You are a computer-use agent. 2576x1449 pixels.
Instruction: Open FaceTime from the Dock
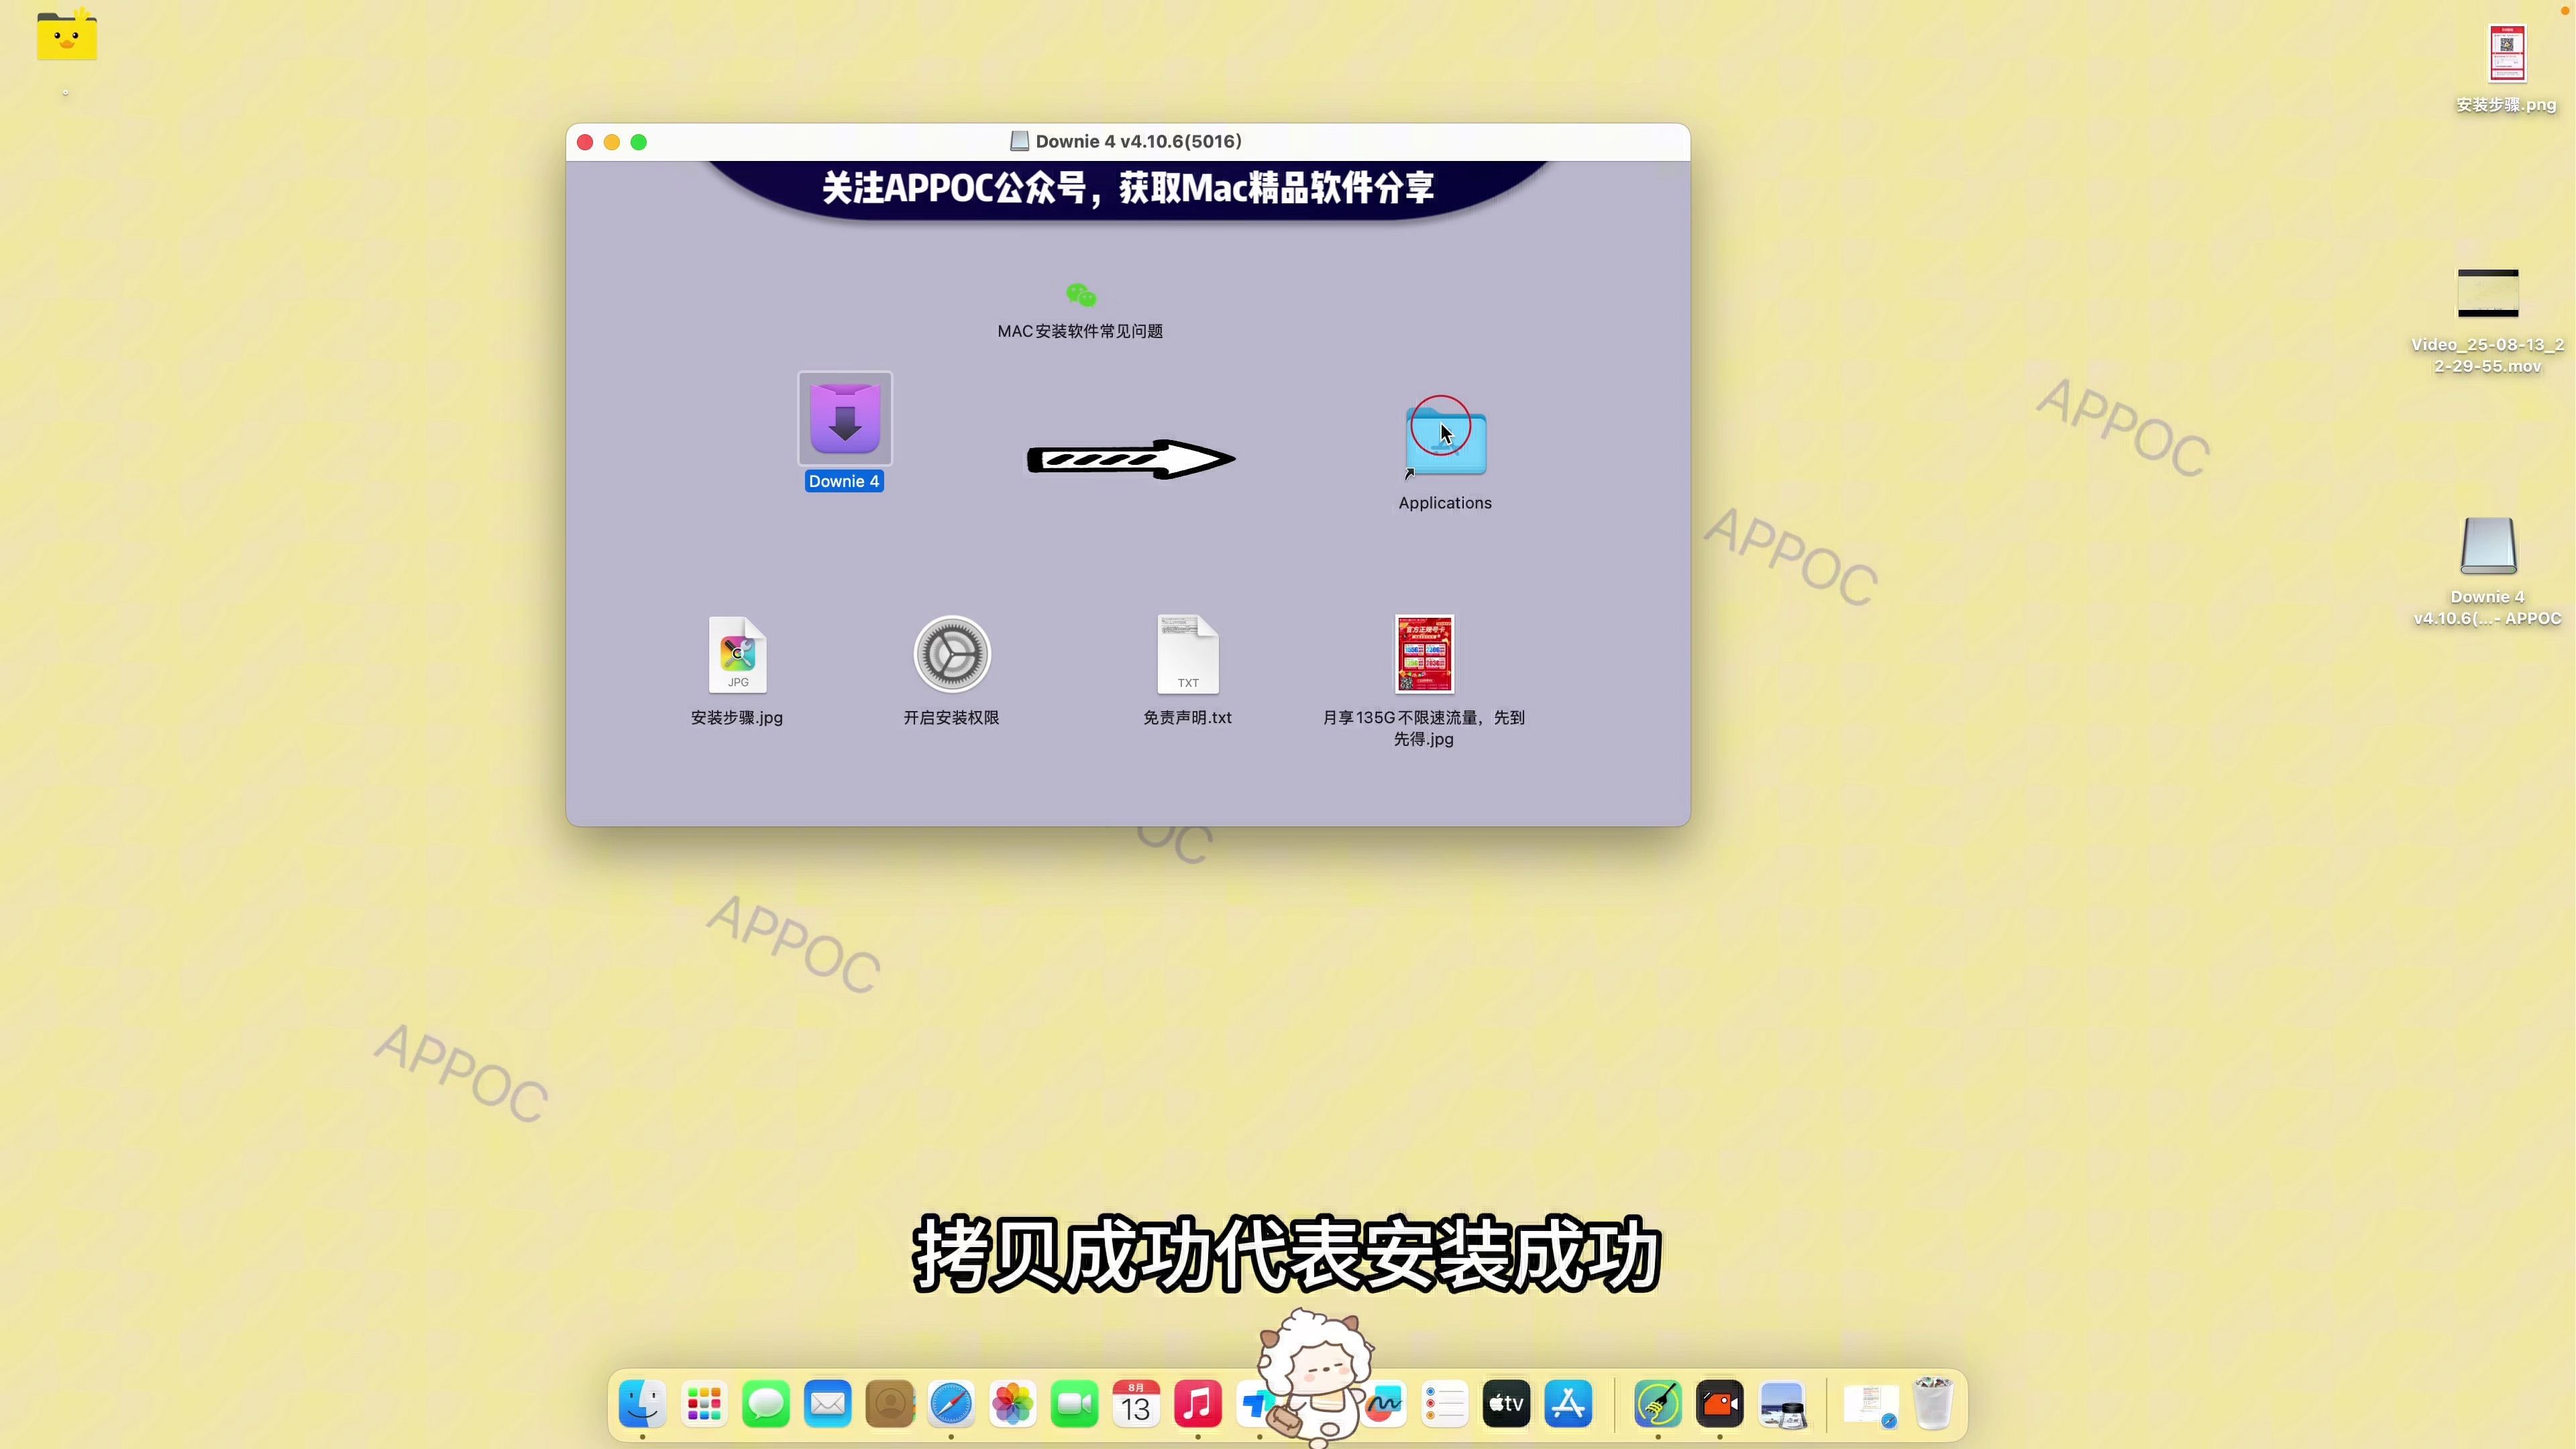(x=1075, y=1404)
